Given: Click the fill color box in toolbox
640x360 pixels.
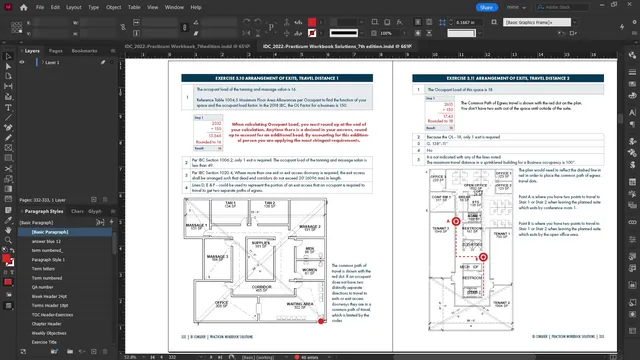Looking at the screenshot, I should [6, 258].
